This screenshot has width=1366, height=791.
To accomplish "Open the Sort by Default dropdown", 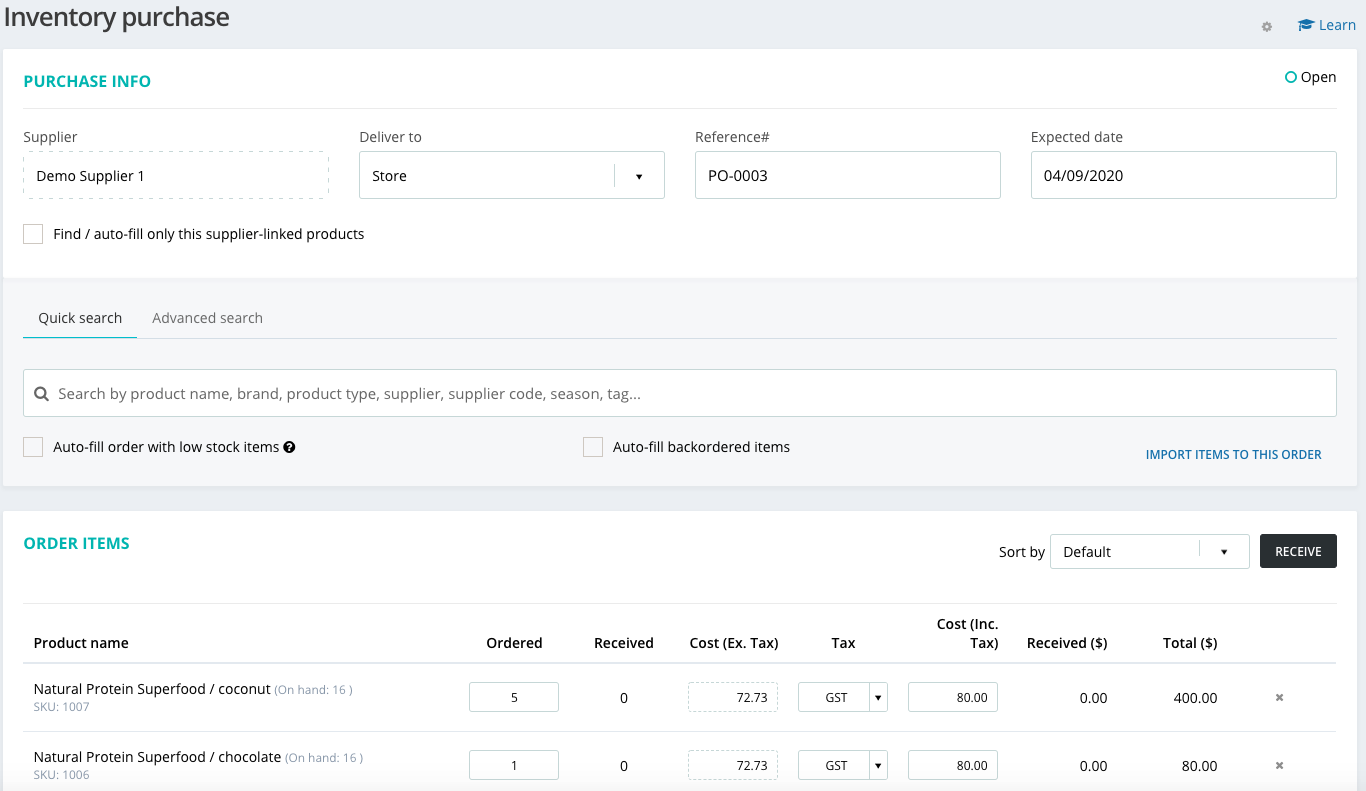I will tap(1150, 552).
